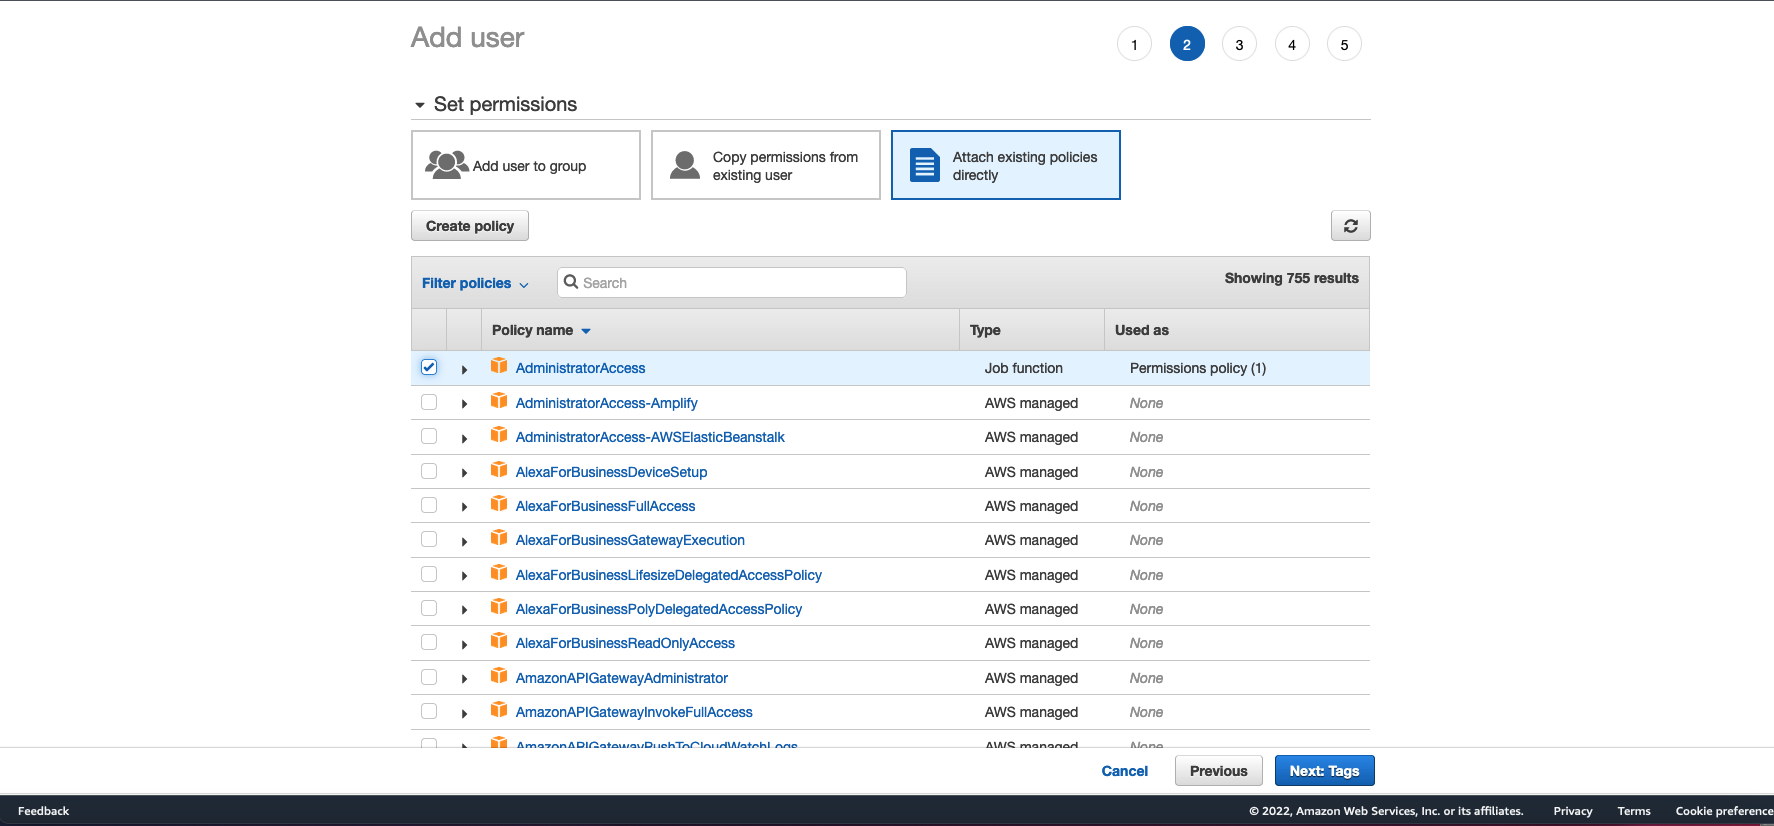Check the AlexaForBusinessFullAccess checkbox
1774x826 pixels.
[x=429, y=505]
